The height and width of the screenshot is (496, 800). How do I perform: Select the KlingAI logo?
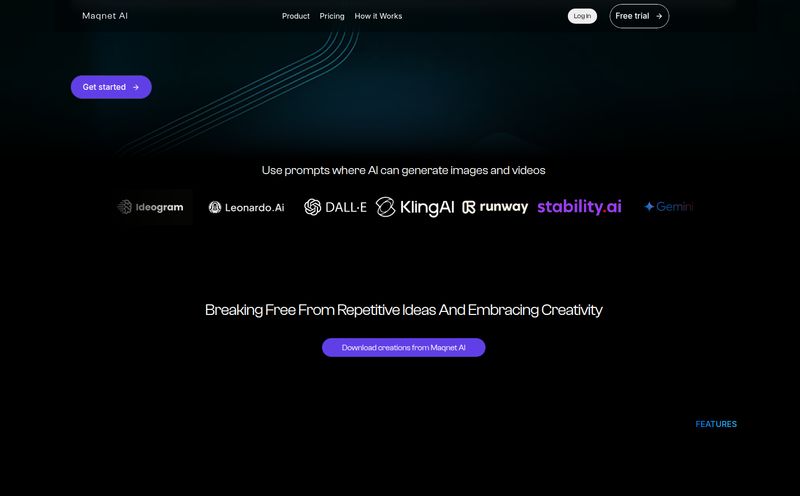[415, 207]
